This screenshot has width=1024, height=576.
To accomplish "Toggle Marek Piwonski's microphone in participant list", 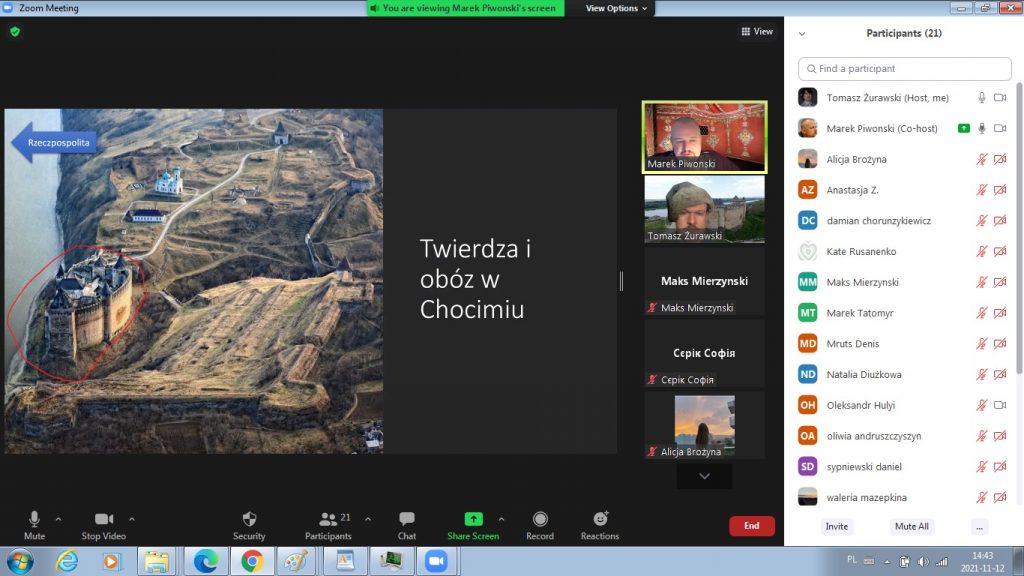I will pyautogui.click(x=982, y=128).
